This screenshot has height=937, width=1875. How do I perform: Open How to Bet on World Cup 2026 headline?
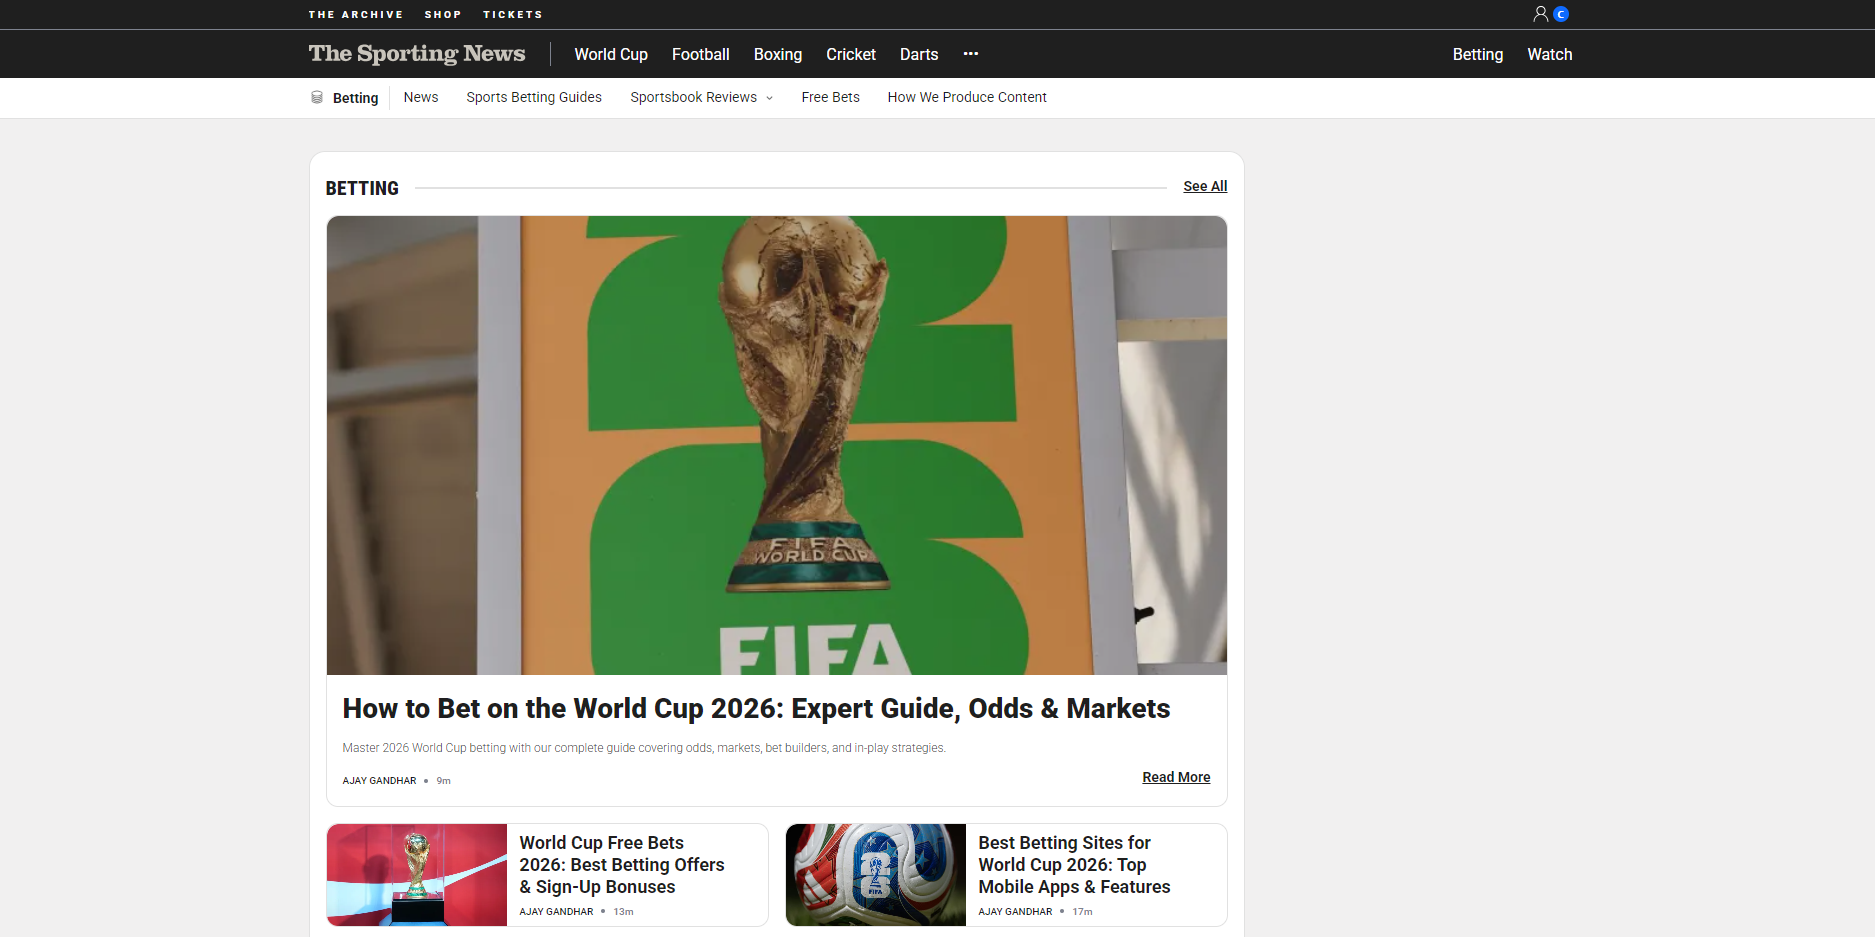[x=756, y=708]
